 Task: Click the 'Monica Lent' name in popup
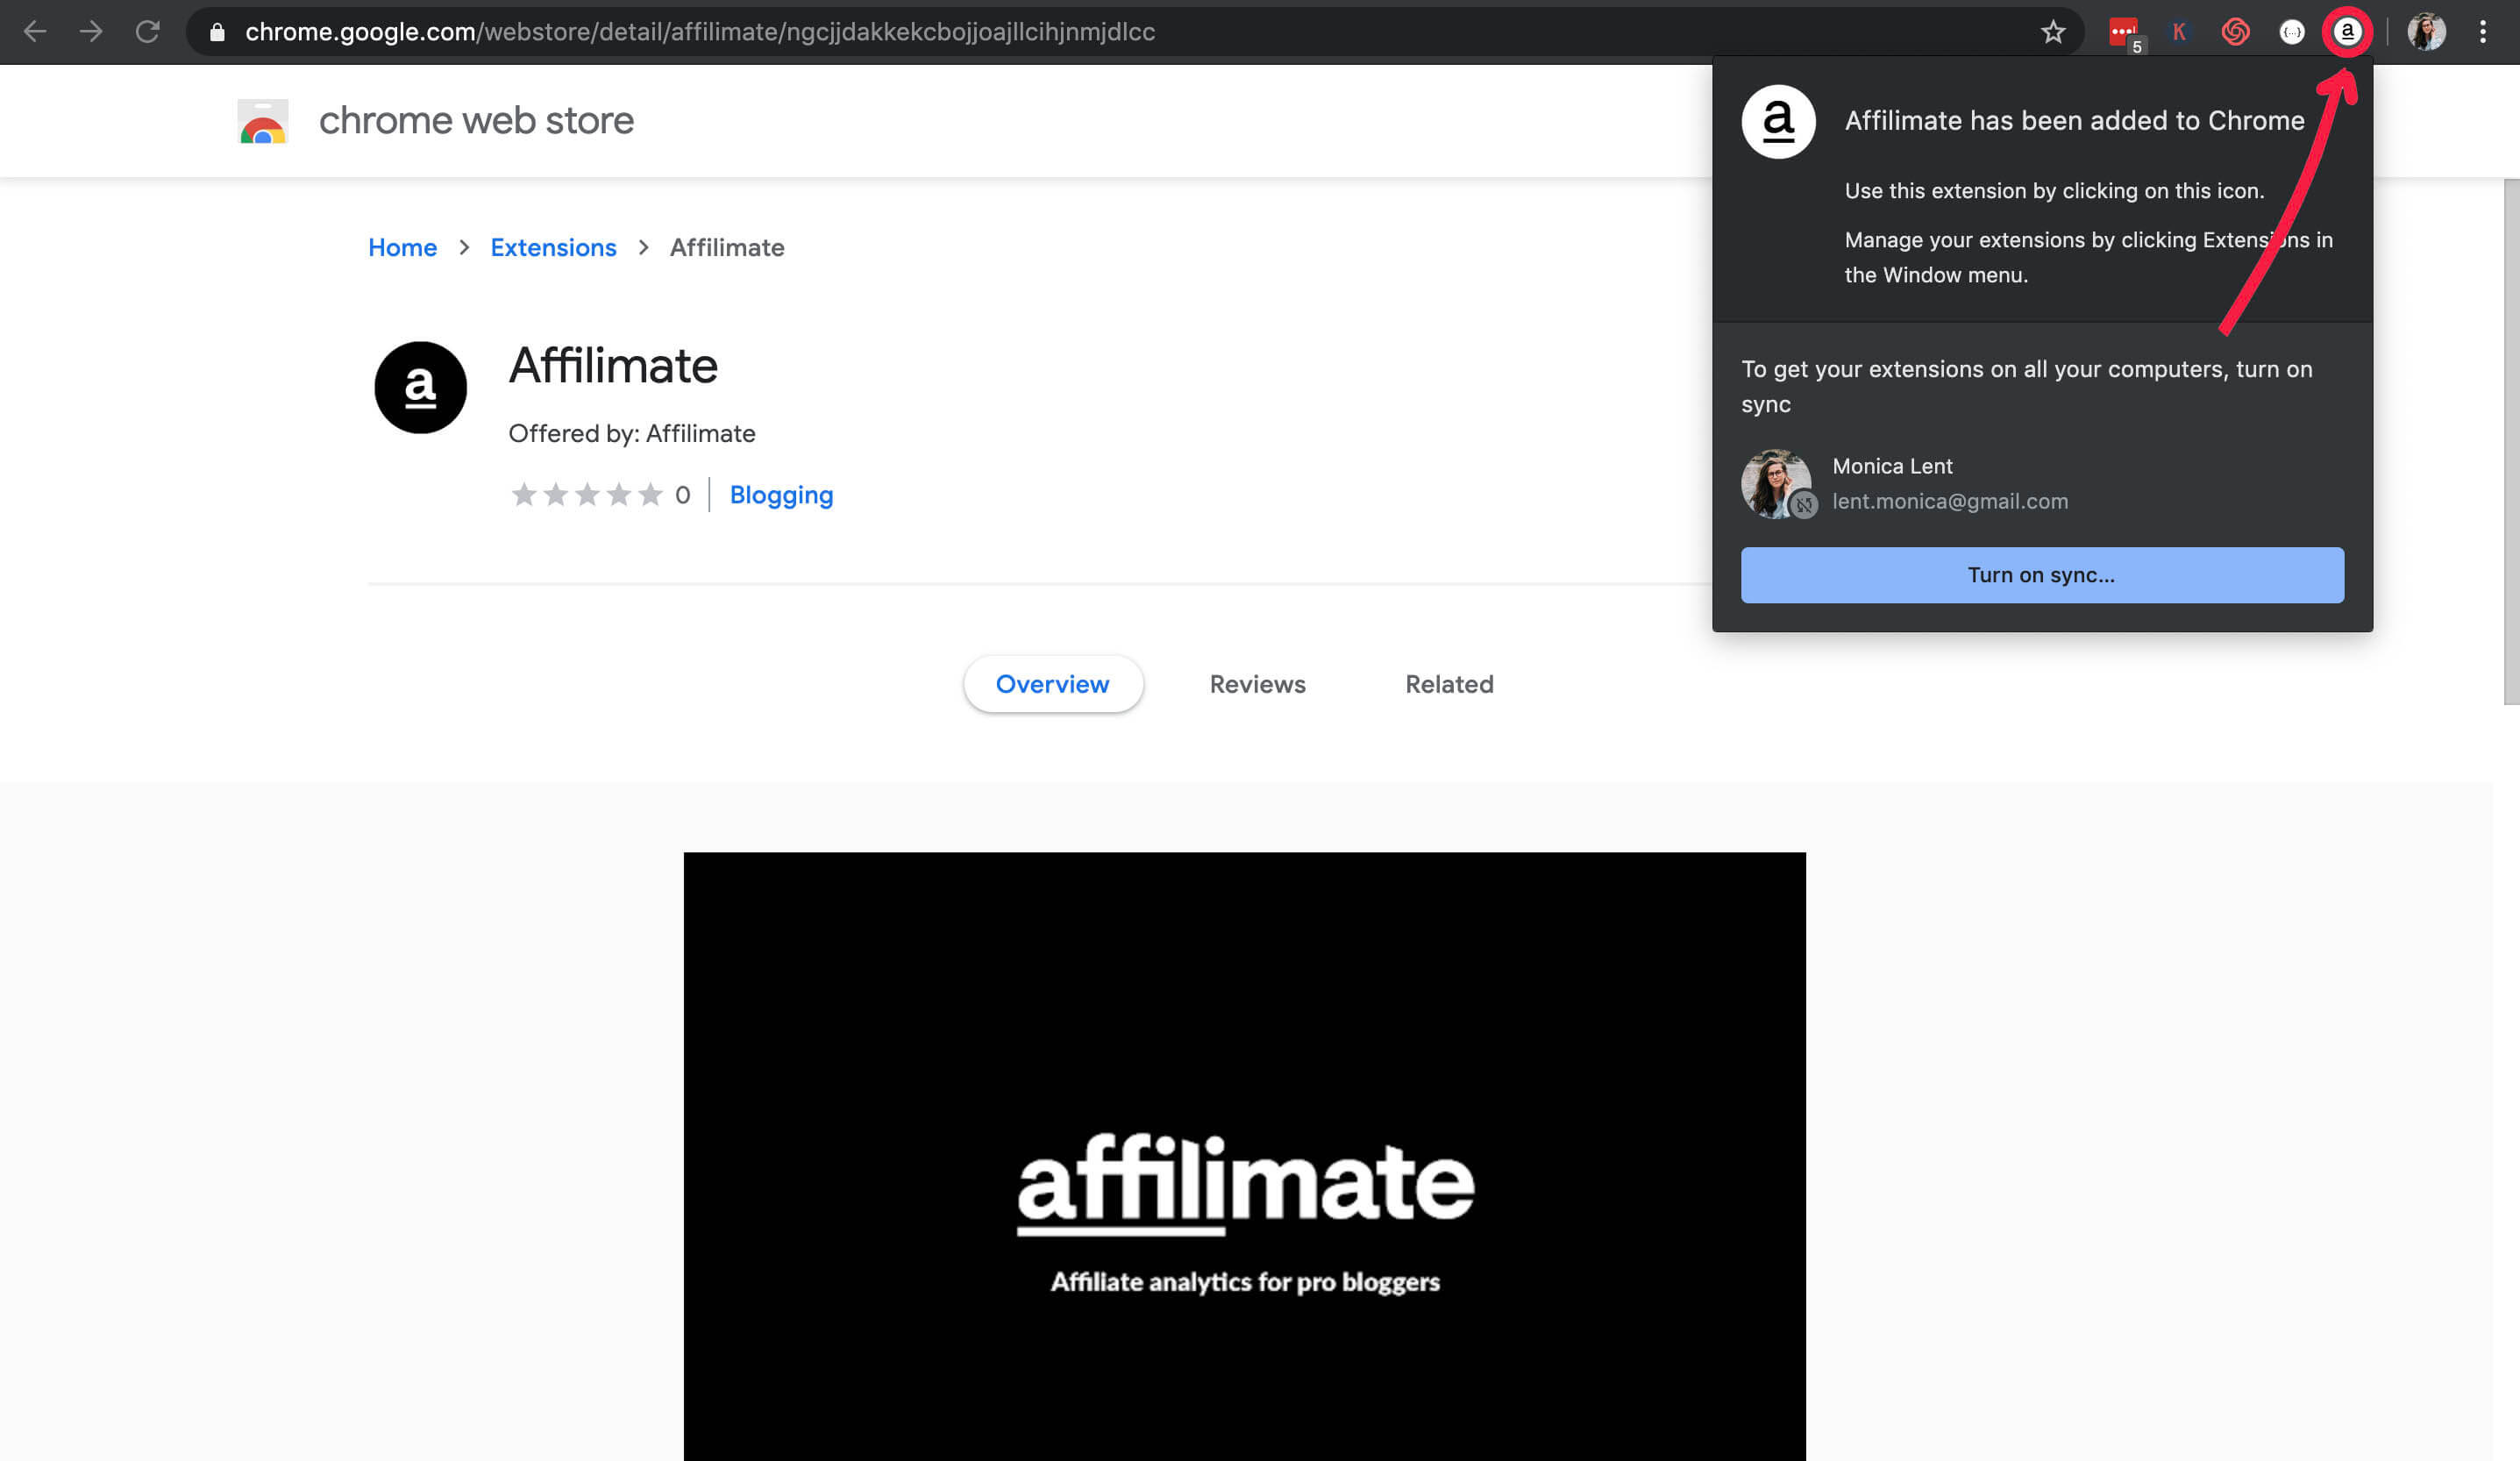(x=1892, y=466)
